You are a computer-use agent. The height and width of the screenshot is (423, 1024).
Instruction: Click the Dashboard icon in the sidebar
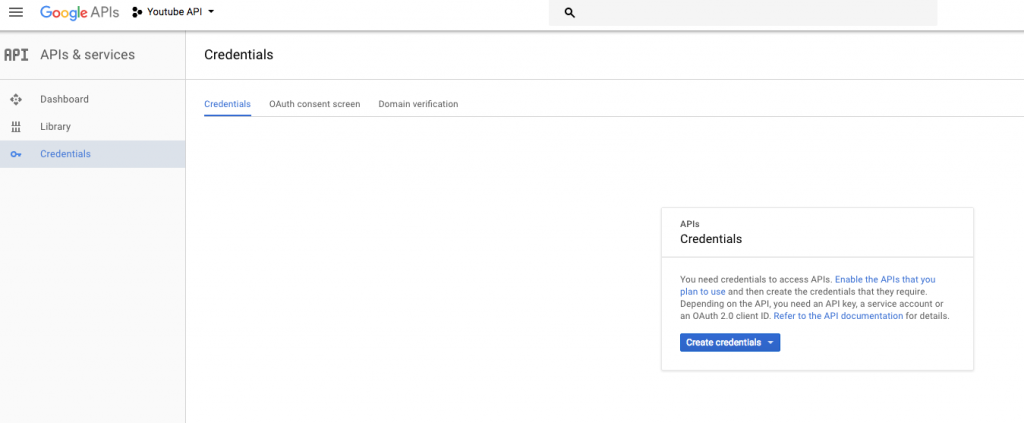click(15, 99)
